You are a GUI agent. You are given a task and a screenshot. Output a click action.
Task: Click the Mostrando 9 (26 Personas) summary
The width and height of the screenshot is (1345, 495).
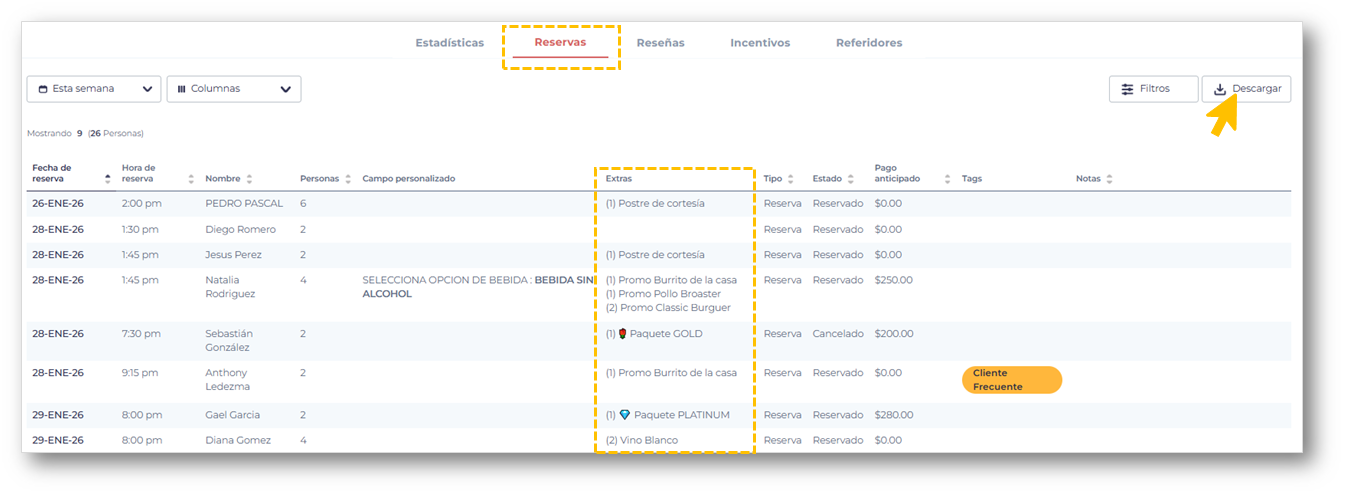(x=86, y=133)
